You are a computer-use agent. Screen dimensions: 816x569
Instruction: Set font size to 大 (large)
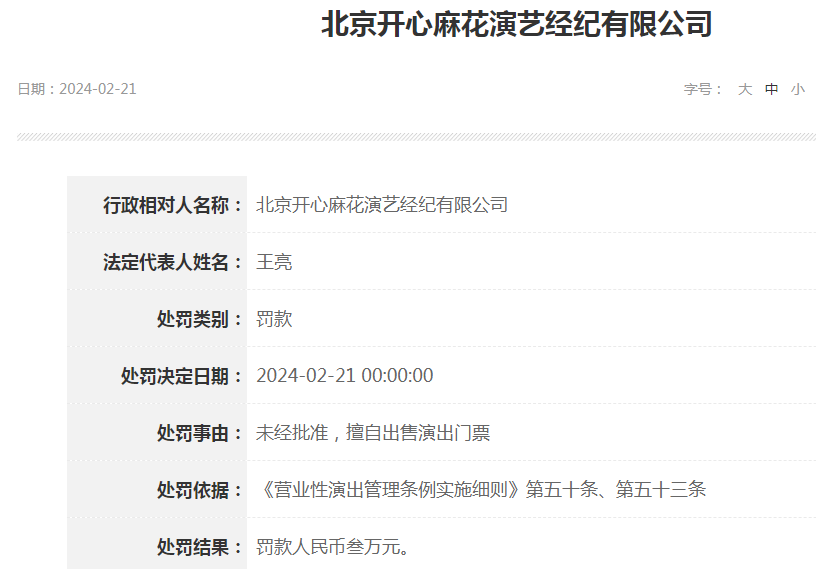pos(745,89)
